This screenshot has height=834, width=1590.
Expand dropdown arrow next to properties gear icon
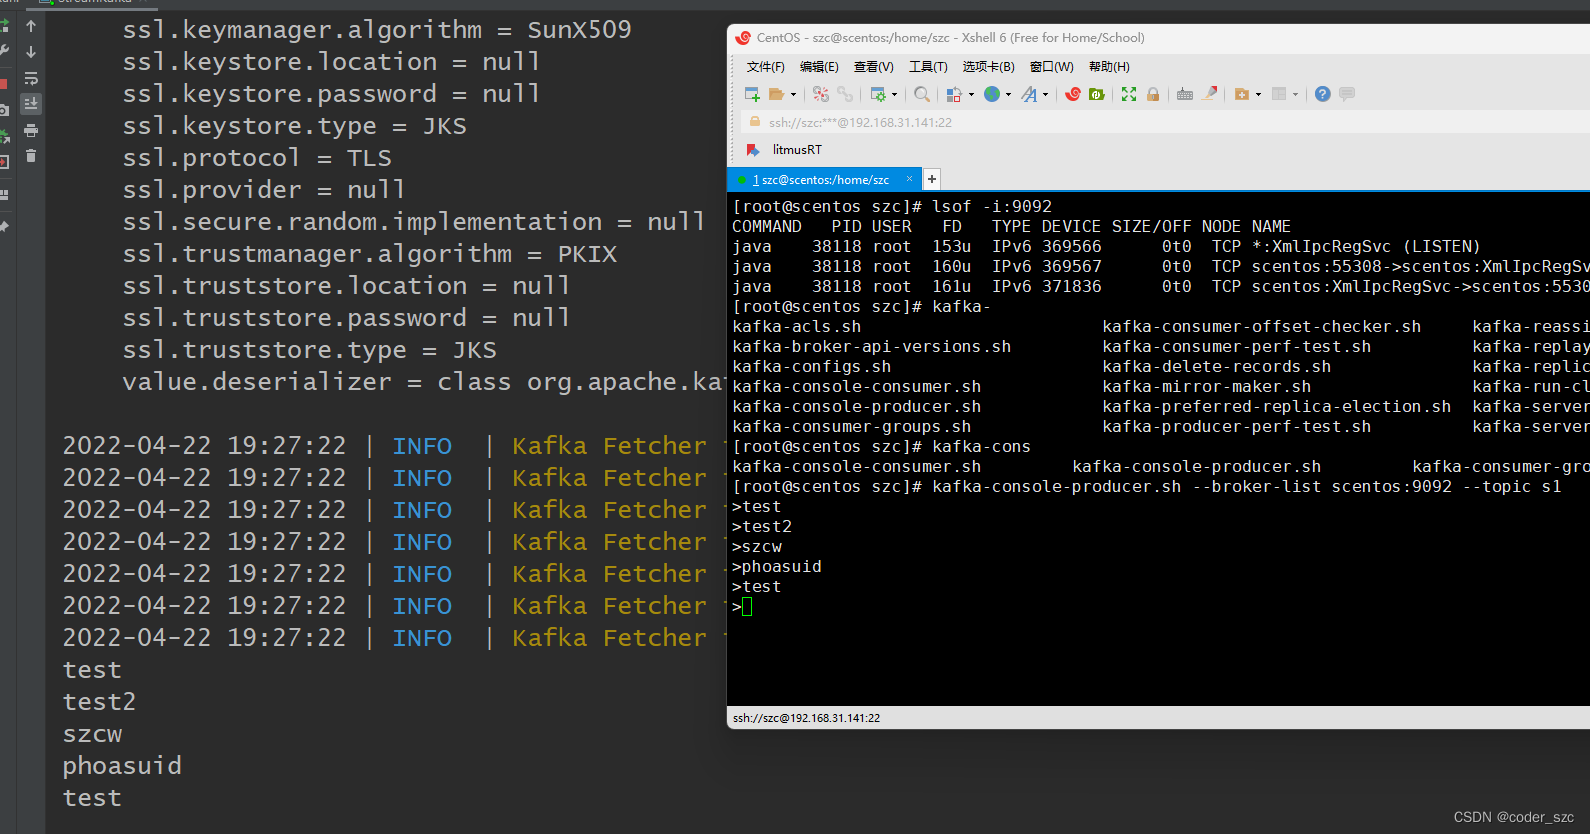click(x=895, y=95)
